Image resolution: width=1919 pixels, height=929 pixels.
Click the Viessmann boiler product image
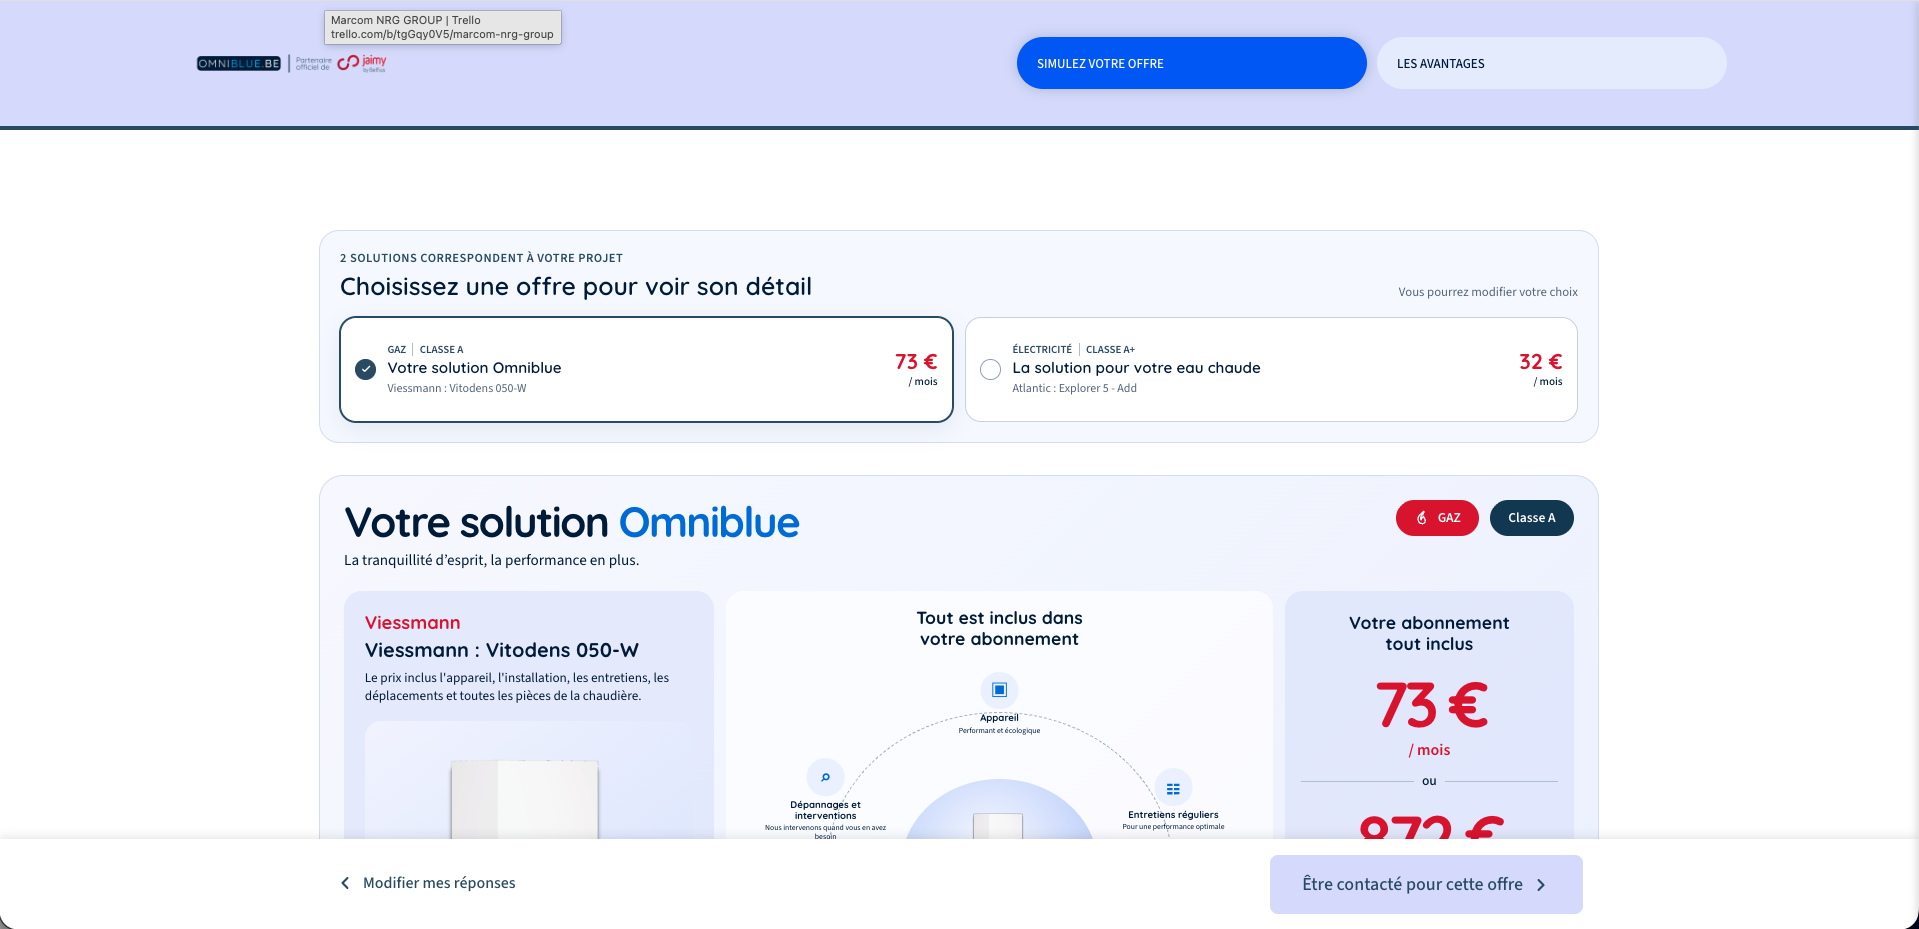pyautogui.click(x=525, y=799)
